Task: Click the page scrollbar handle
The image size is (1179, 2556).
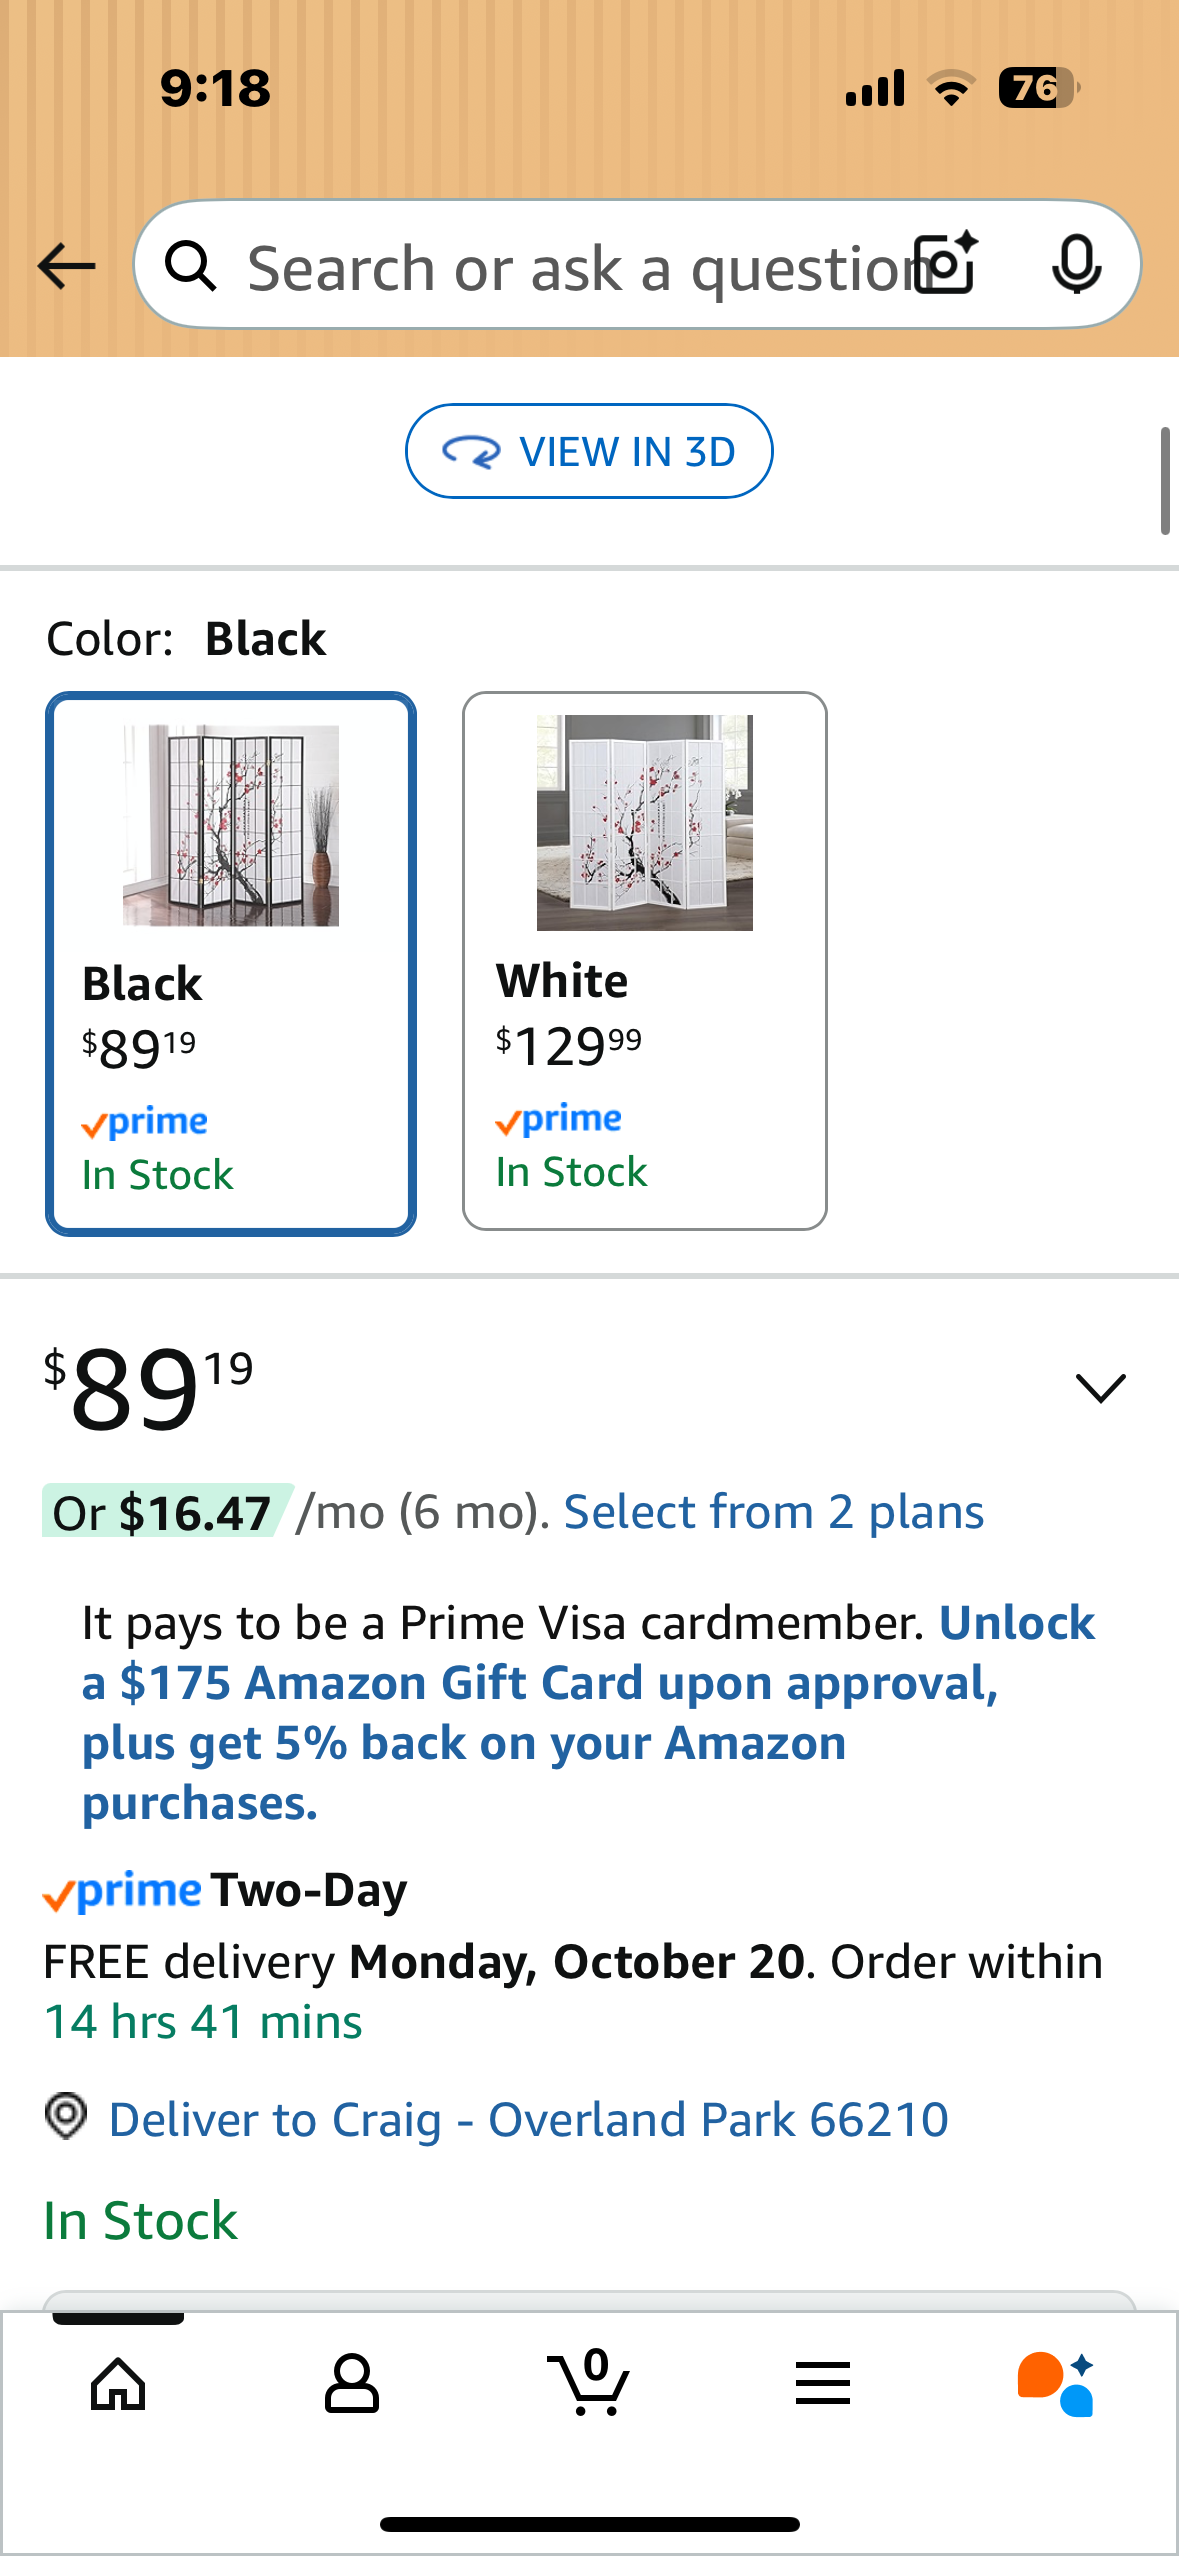Action: click(x=1165, y=481)
